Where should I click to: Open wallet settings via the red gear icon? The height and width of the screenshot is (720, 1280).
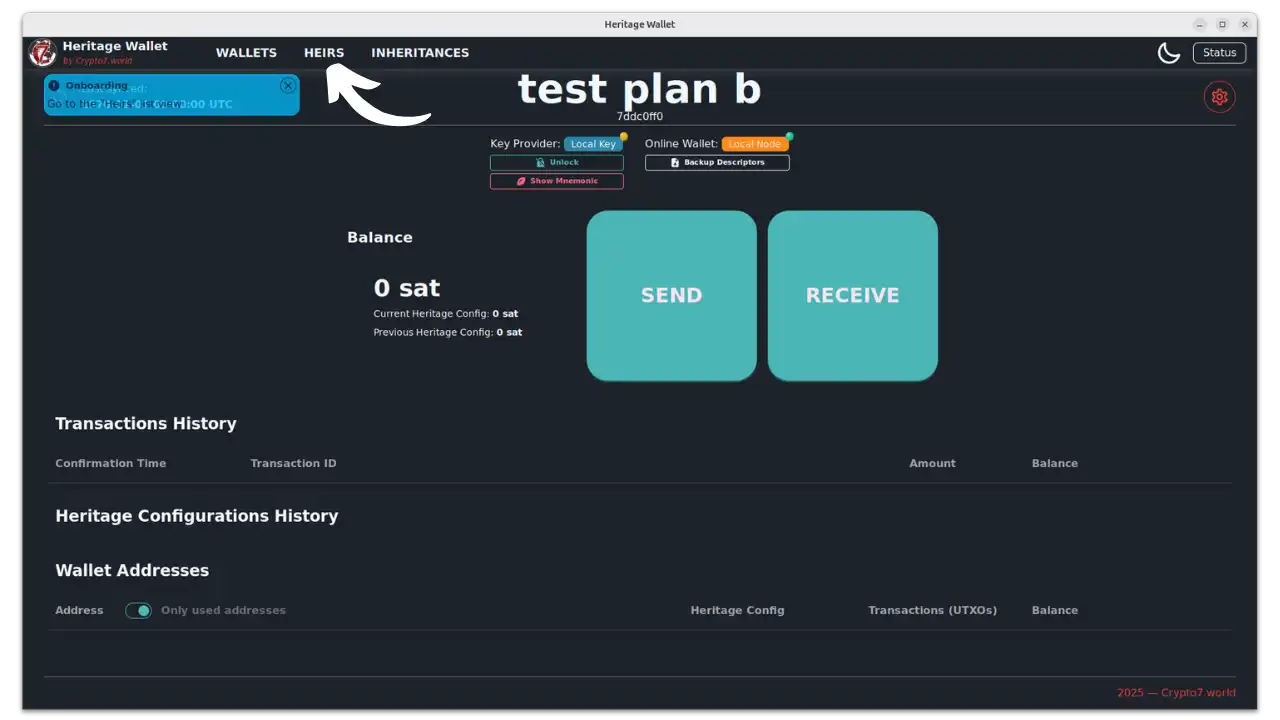[x=1219, y=96]
